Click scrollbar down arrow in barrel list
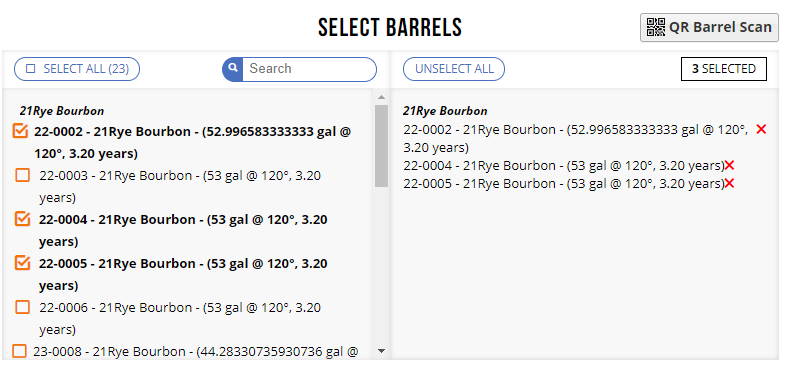 pyautogui.click(x=381, y=351)
